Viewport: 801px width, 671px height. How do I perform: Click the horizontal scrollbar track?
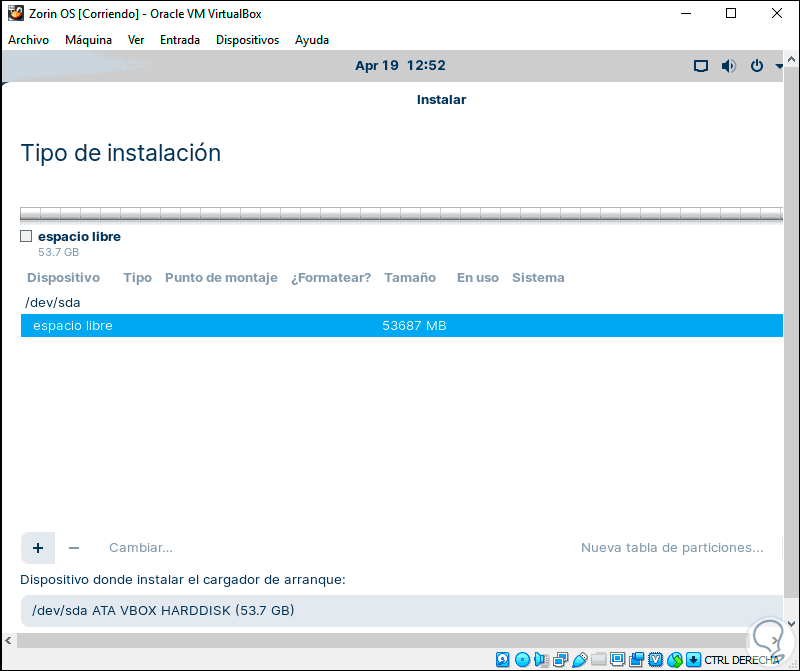pos(383,640)
